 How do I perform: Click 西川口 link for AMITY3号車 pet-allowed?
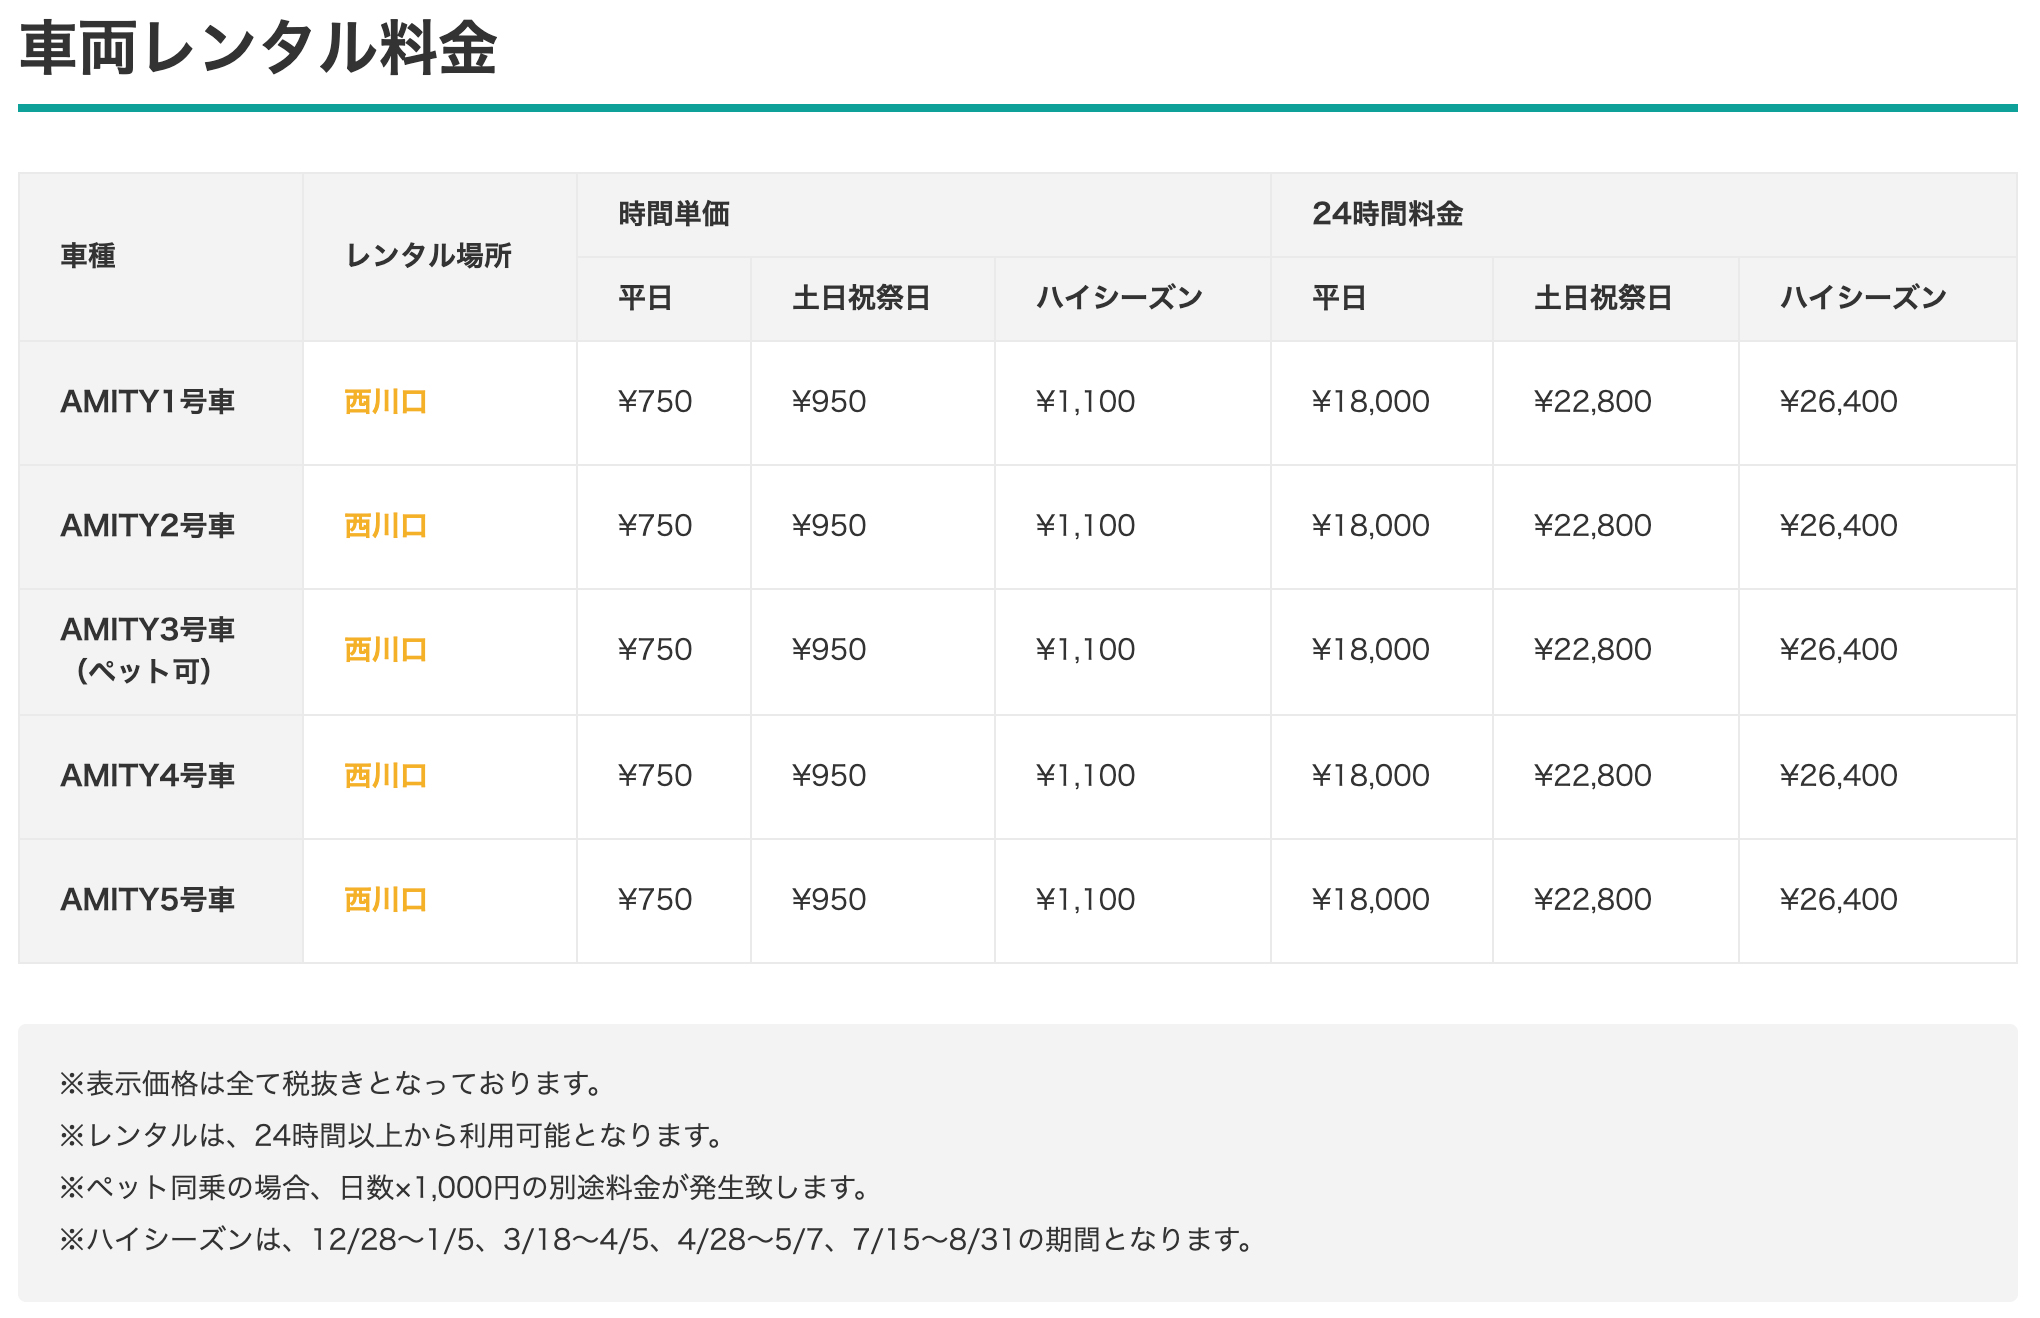(385, 650)
